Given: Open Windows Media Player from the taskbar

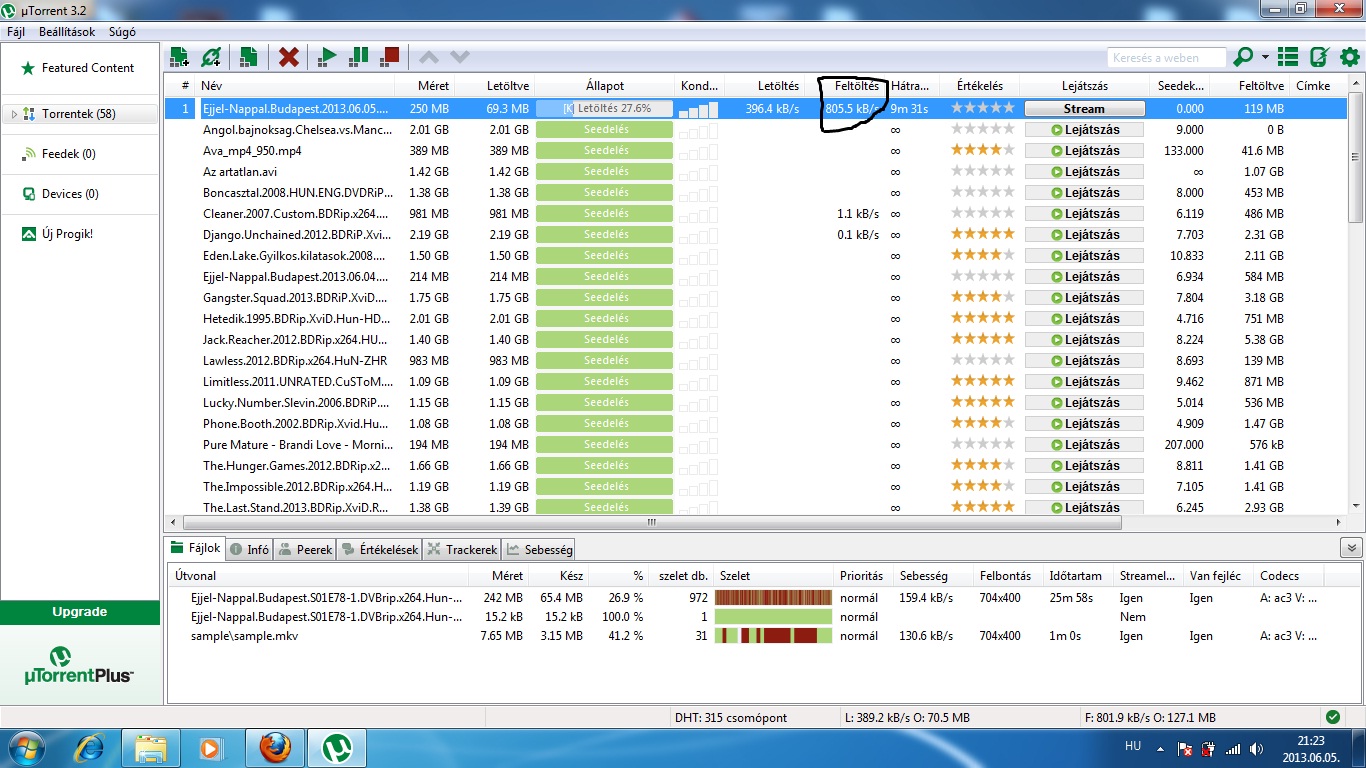Looking at the screenshot, I should click(210, 748).
